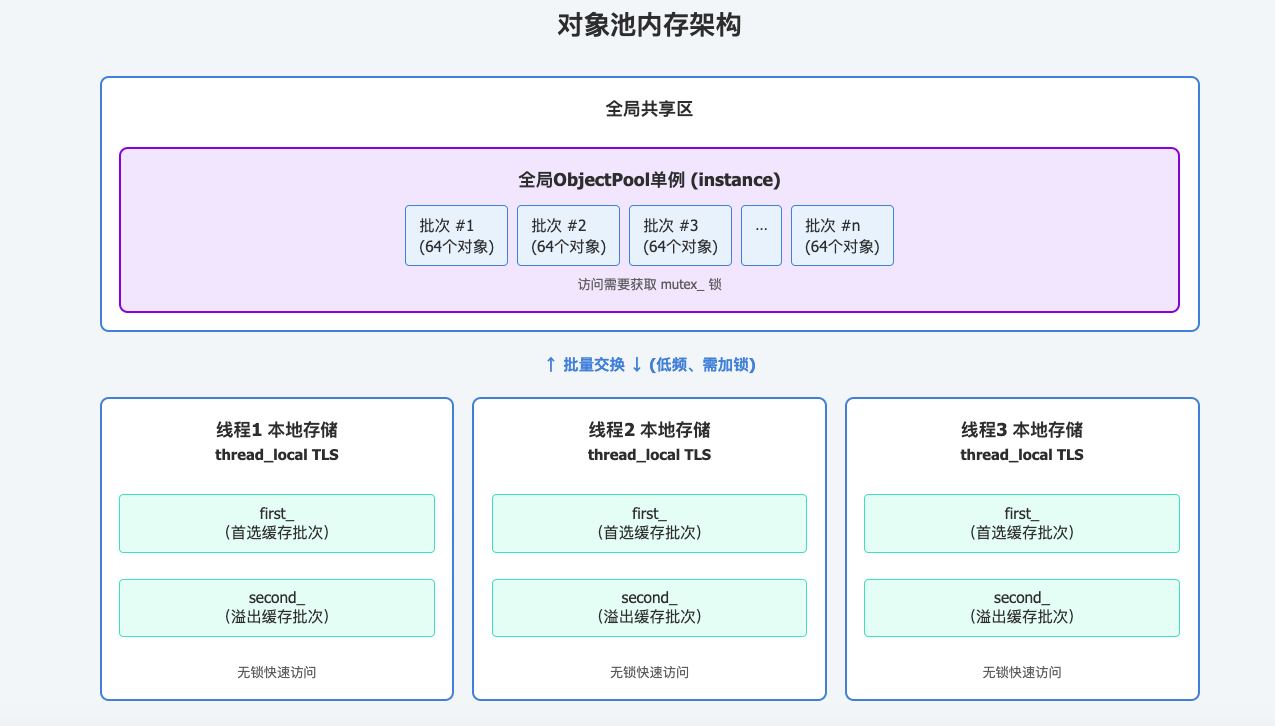Select the second_ box in 线程2

[x=649, y=608]
